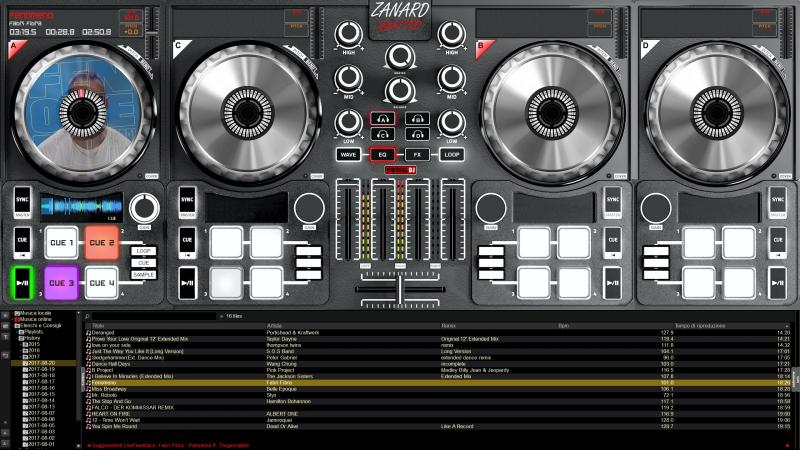This screenshot has height=450, width=800.
Task: Hit the CUE transport button on deck A
Action: [22, 242]
